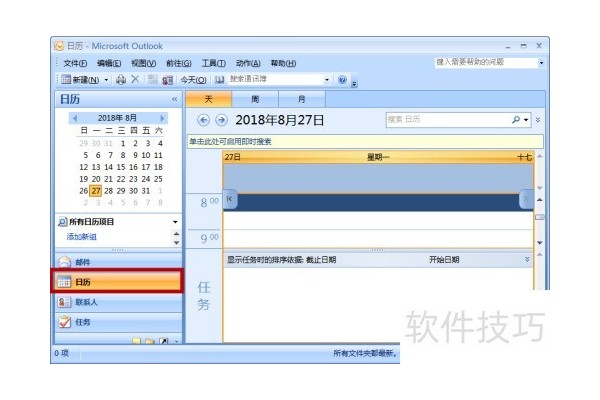The image size is (600, 400).
Task: Select date 28 in the mini calendar
Action: click(109, 191)
